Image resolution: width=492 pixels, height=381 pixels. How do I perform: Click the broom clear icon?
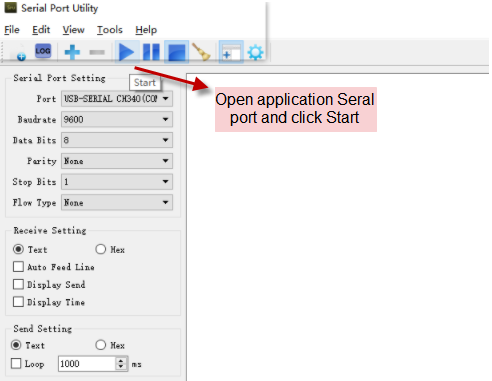coord(201,52)
